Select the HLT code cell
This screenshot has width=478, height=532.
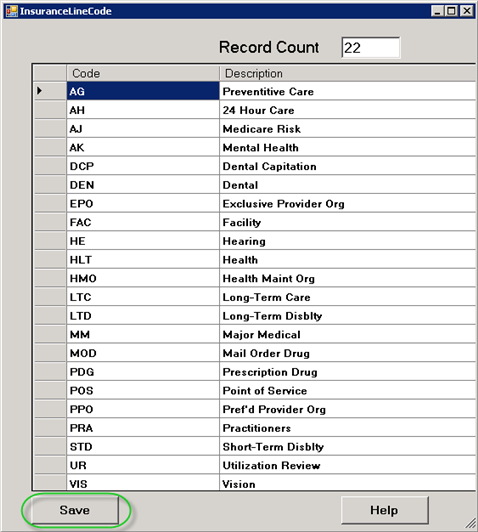coord(143,259)
